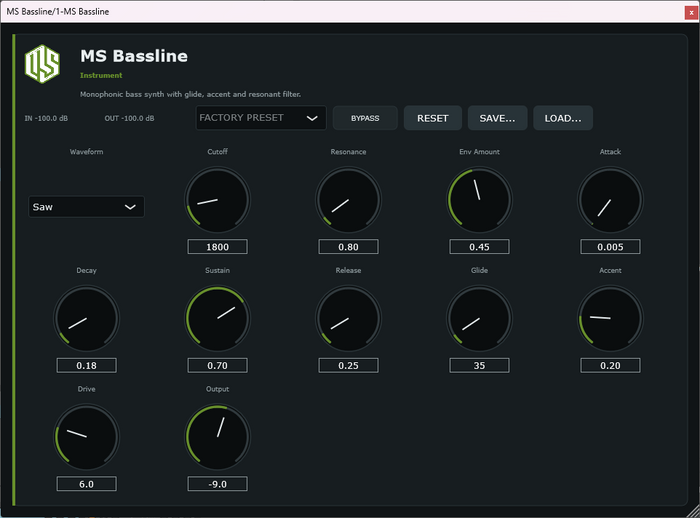Select the Drive value field showing 6.0
The width and height of the screenshot is (700, 518).
(86, 484)
